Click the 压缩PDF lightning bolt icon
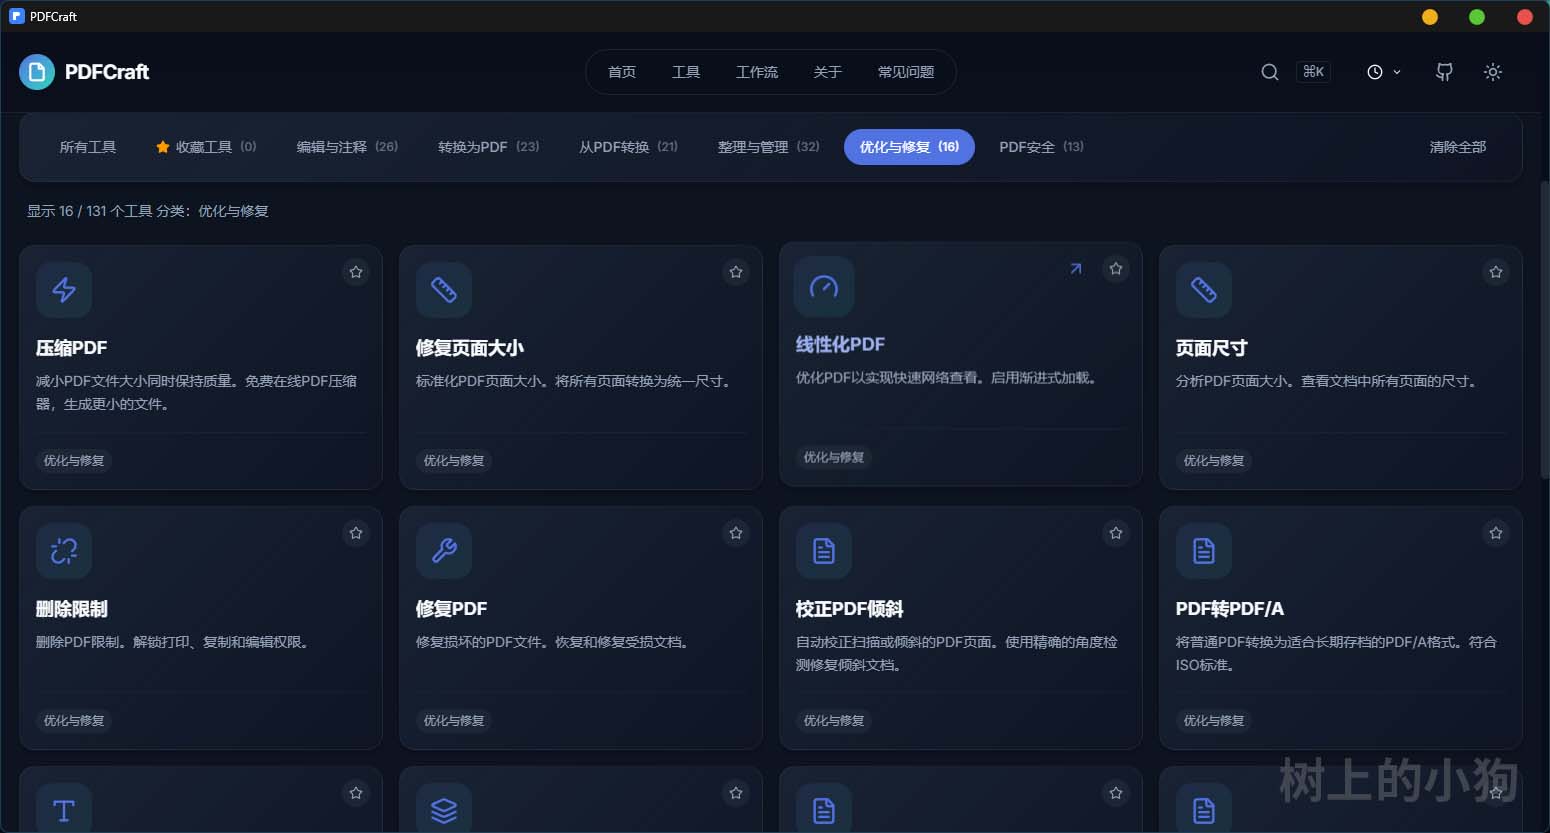 (x=64, y=290)
